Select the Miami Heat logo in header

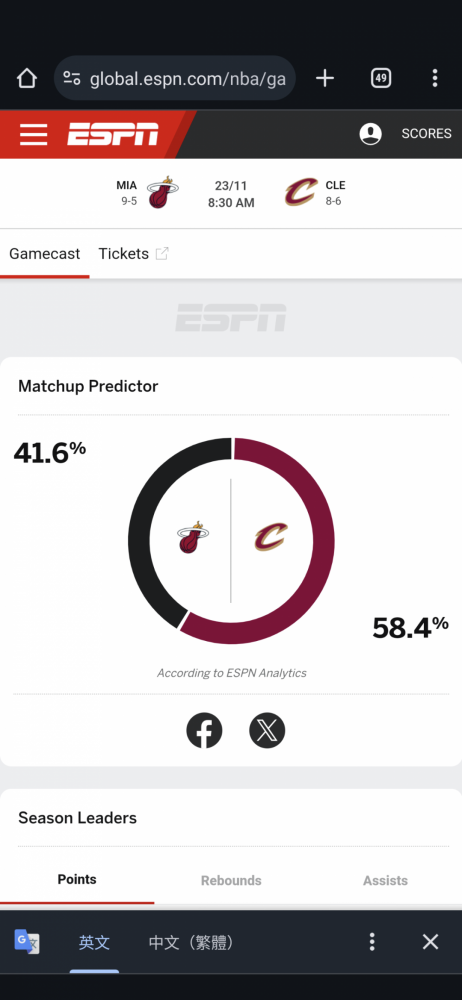point(162,193)
